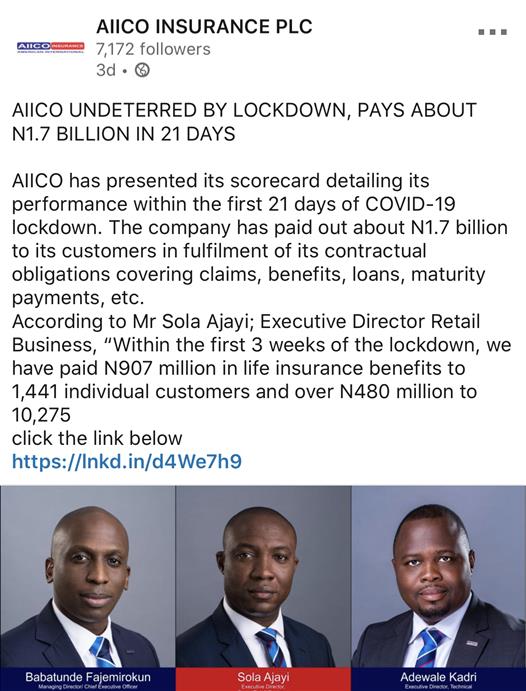This screenshot has height=691, width=526.
Task: Open Adewale Kadri's portrait photo
Action: 439,576
